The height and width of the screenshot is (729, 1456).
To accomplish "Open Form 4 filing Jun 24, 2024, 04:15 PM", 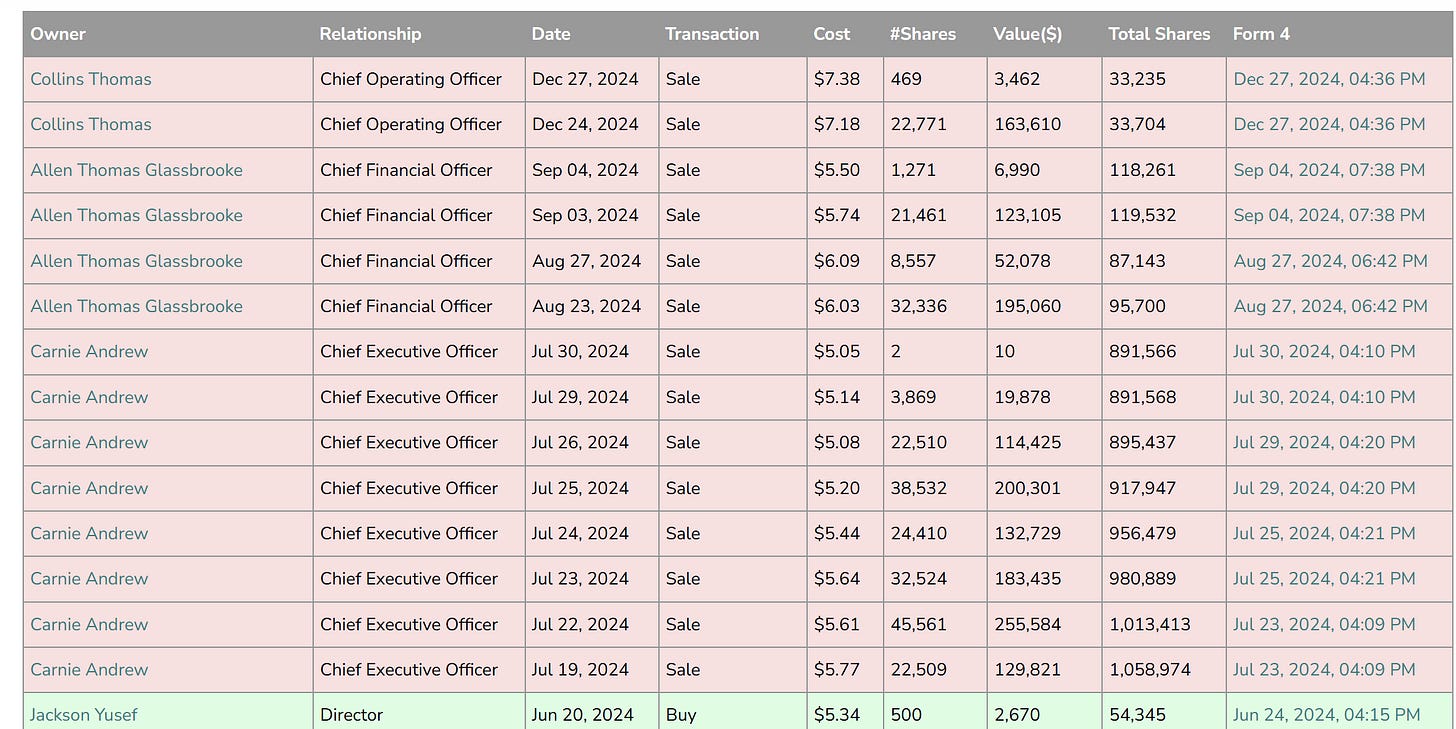I will (x=1326, y=715).
